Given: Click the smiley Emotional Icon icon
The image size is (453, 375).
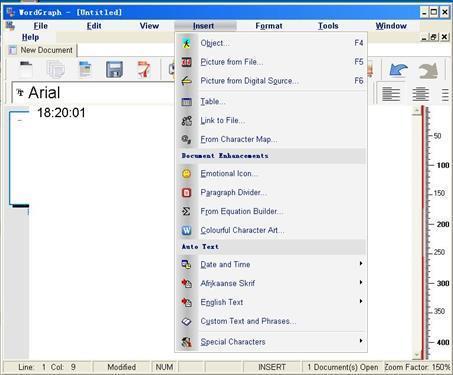Looking at the screenshot, I should point(186,174).
